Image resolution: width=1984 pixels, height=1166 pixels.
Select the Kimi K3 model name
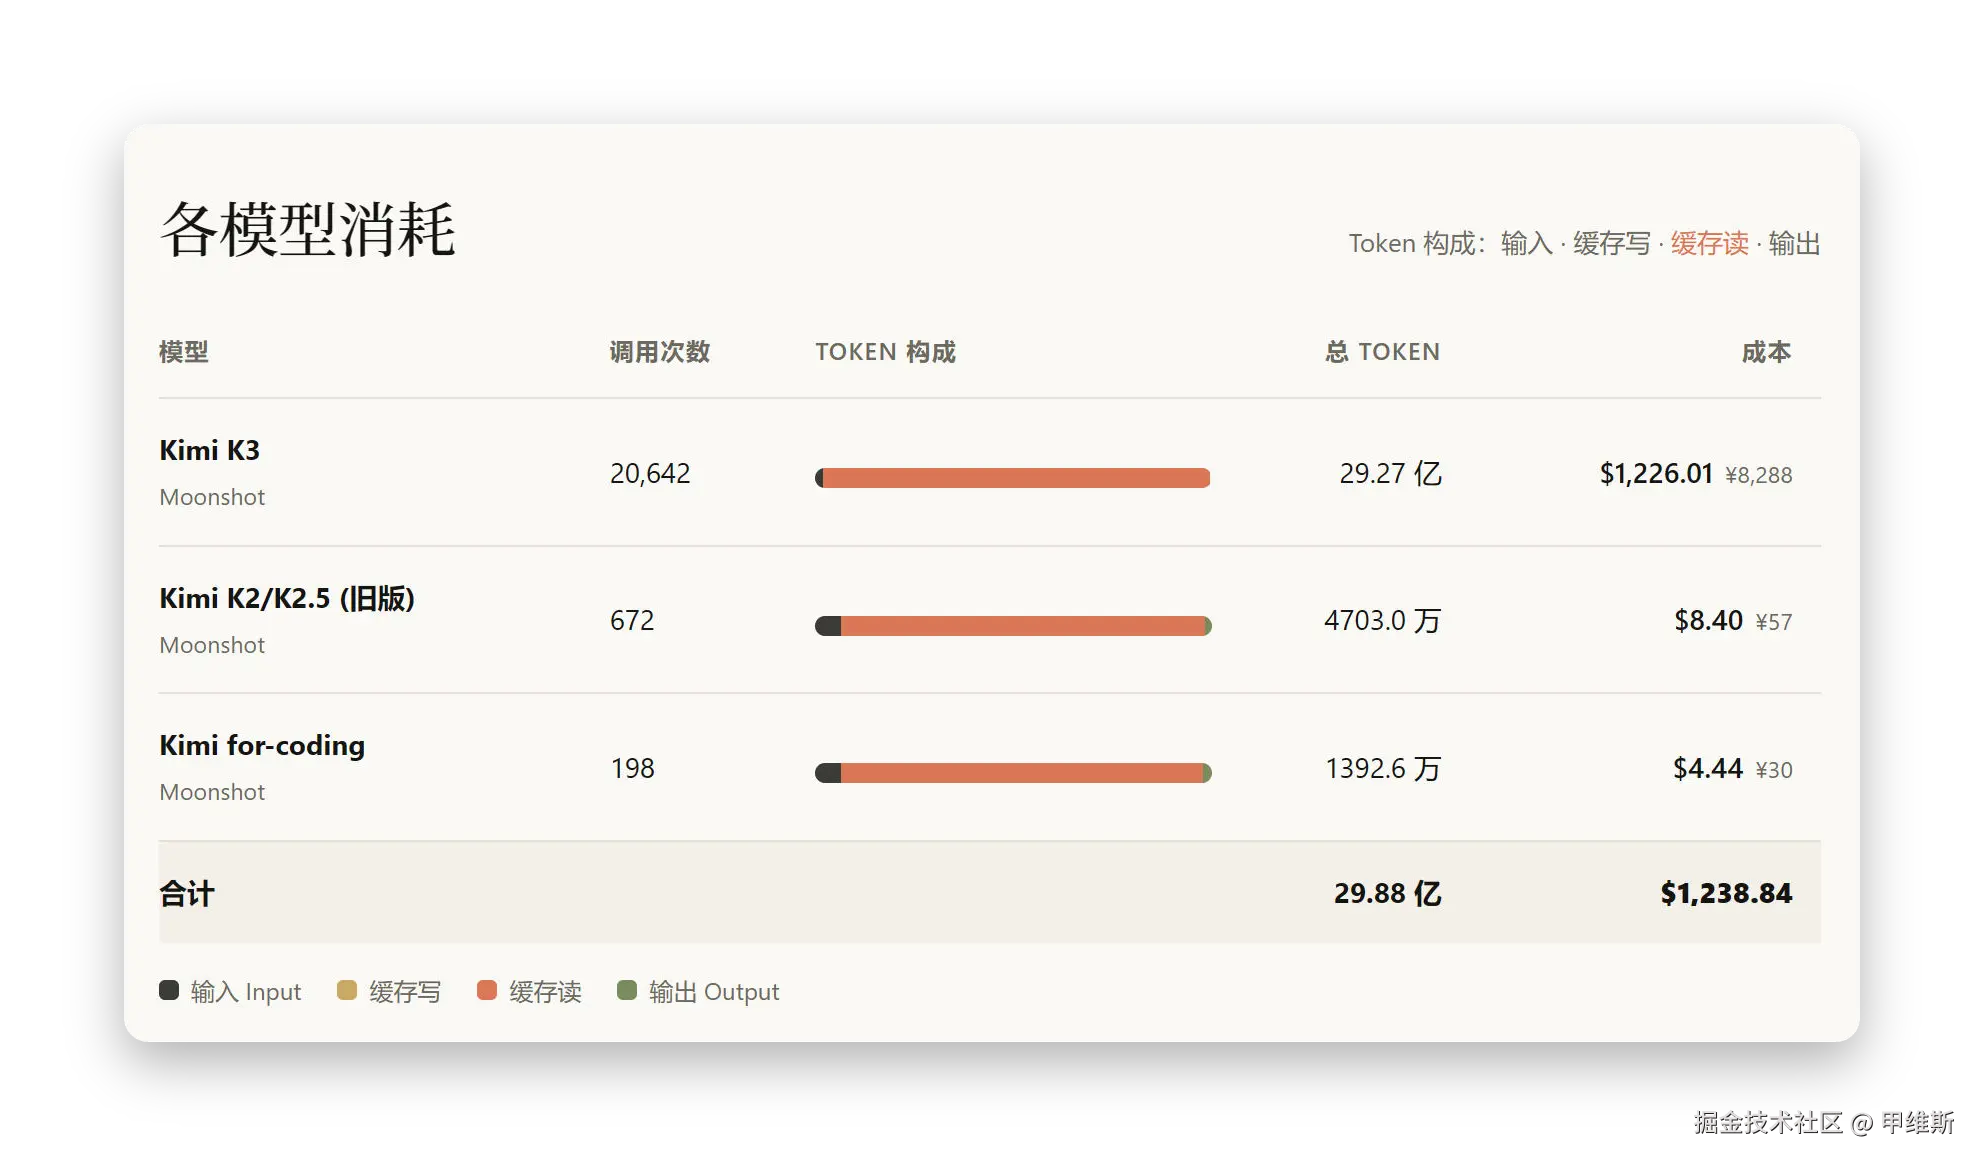pos(210,450)
